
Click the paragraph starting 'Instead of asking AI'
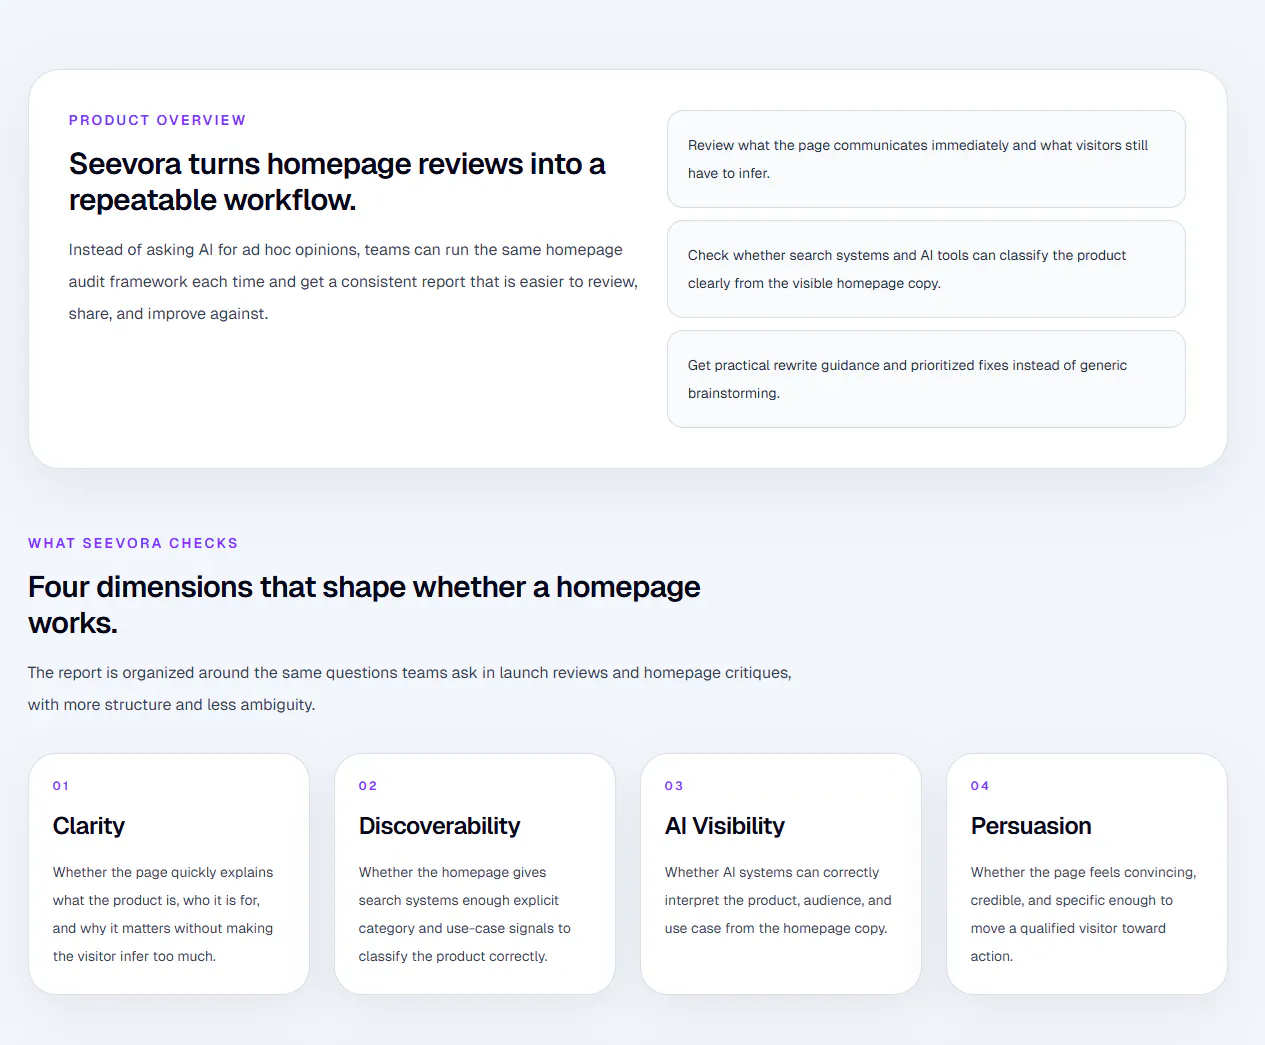tap(353, 282)
